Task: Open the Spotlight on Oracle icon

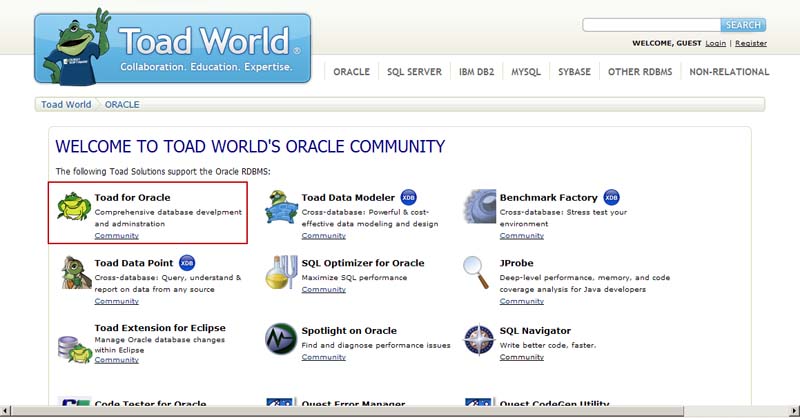Action: coord(282,339)
